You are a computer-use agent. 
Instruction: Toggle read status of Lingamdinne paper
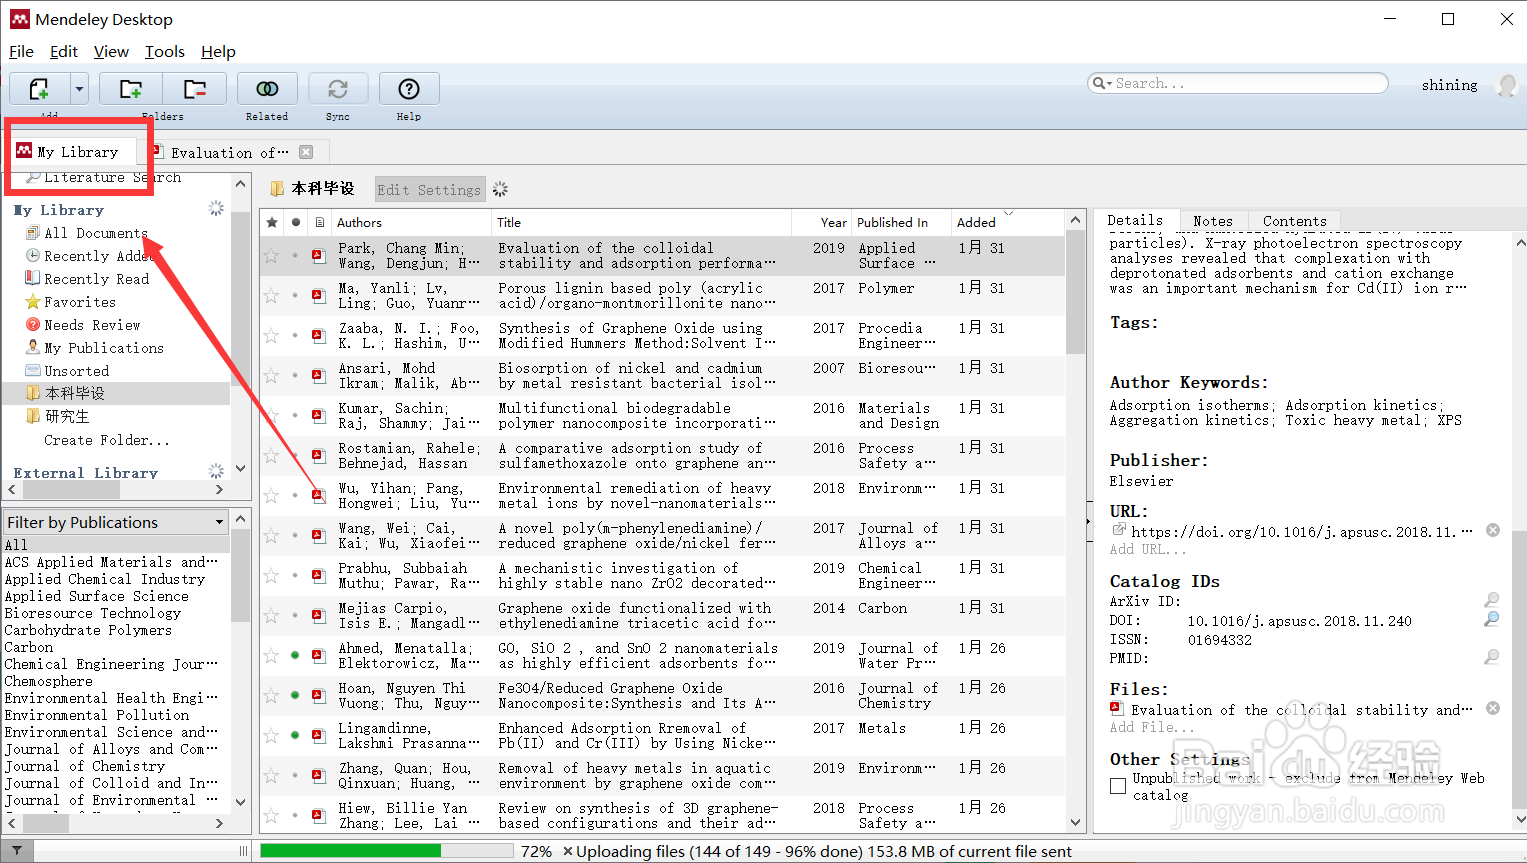tap(295, 735)
